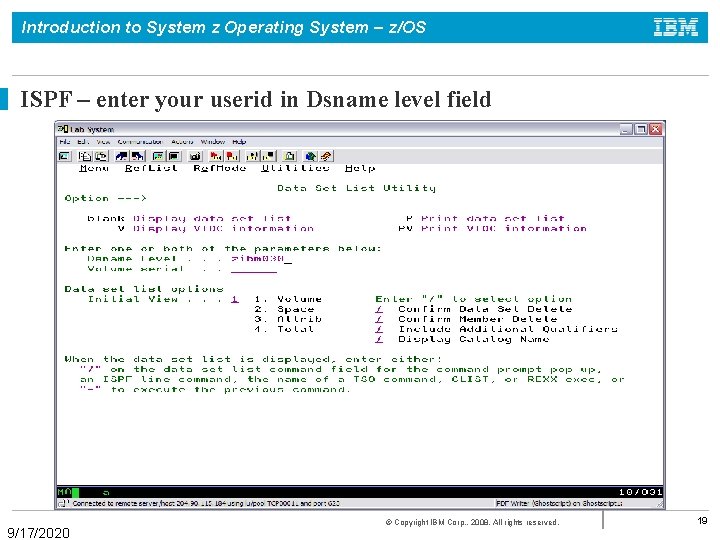Image resolution: width=720 pixels, height=540 pixels.
Task: Click the Play macro toolbar icon
Action: point(253,156)
